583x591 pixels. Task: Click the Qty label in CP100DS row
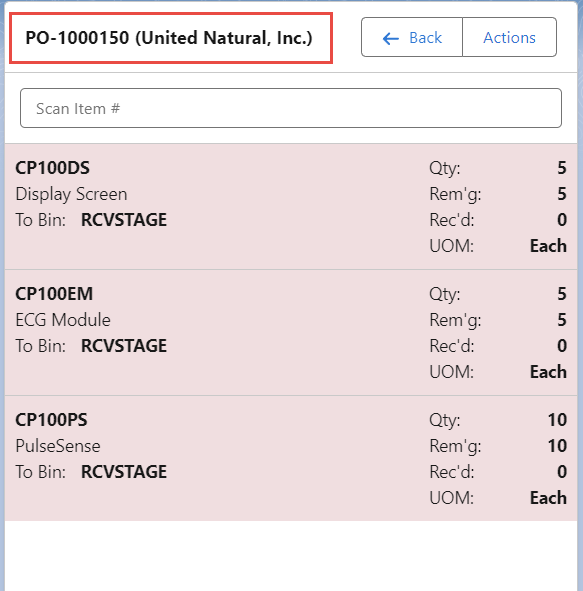(445, 168)
